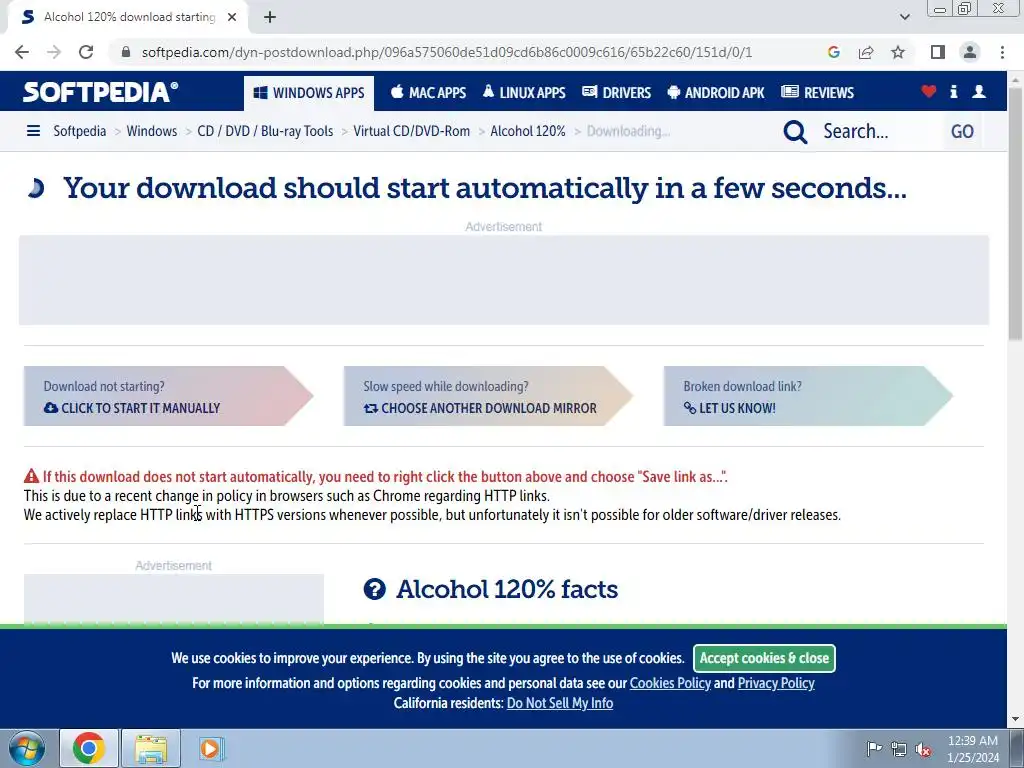Click Let Us Know for broken link
The height and width of the screenshot is (768, 1024).
(808, 396)
